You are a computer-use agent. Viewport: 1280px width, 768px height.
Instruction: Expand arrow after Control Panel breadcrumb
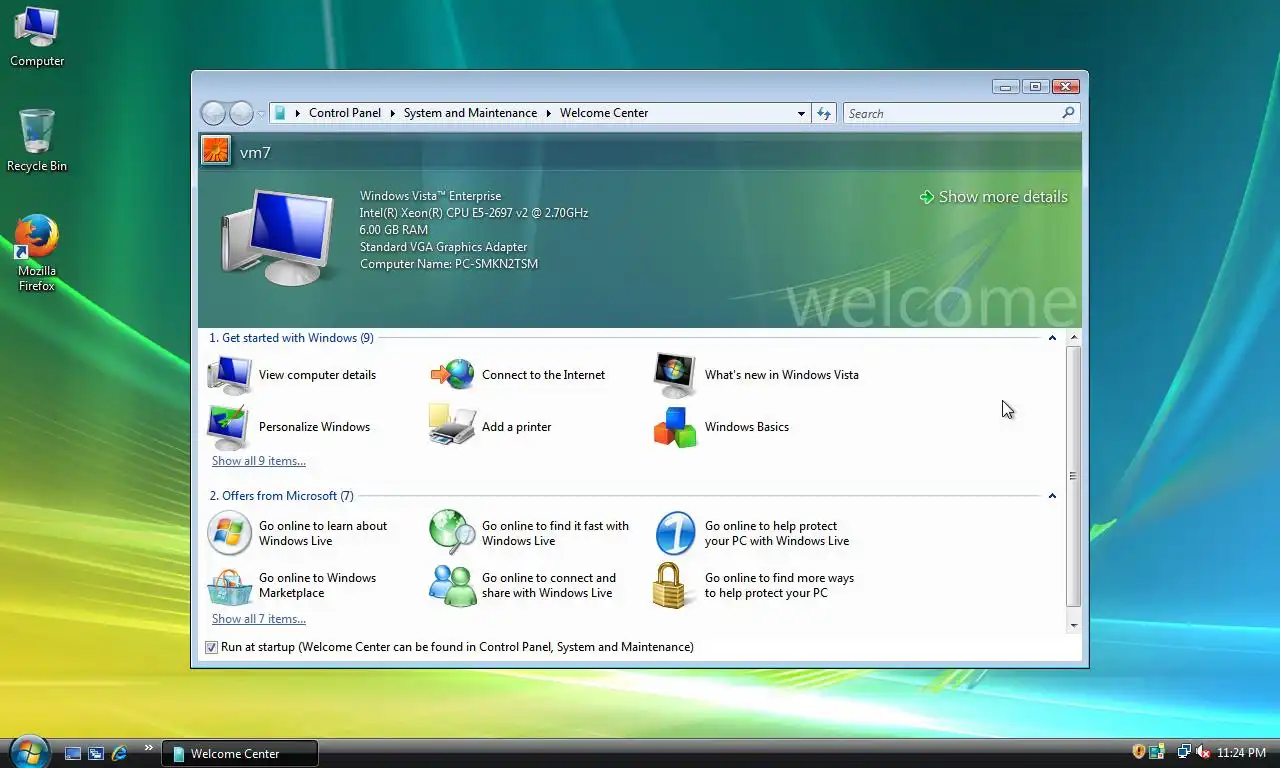pos(393,113)
